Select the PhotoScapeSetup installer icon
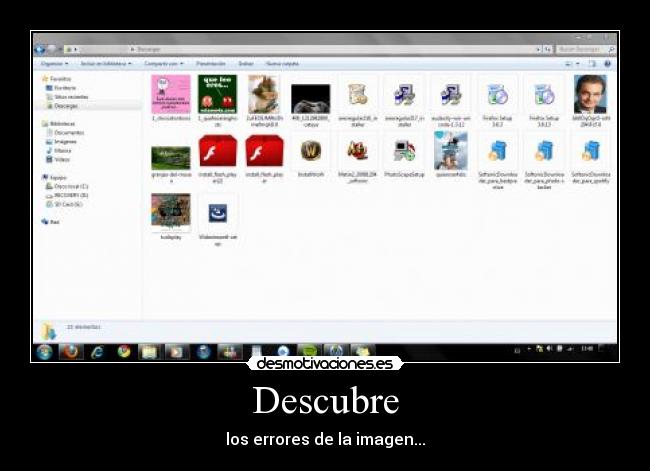The width and height of the screenshot is (650, 471). (x=404, y=151)
